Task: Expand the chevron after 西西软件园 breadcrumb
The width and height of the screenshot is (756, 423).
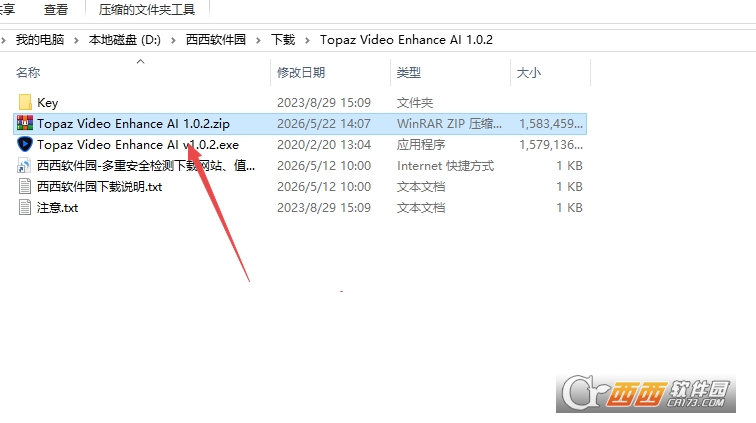Action: tap(258, 40)
